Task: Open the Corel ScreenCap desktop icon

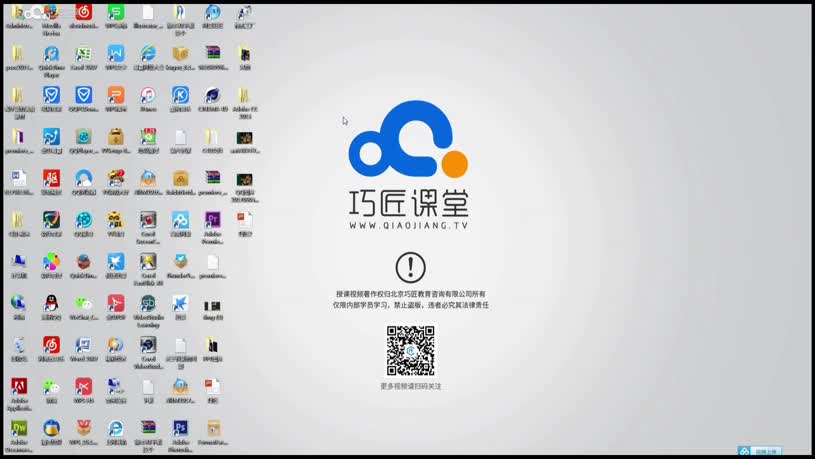Action: point(148,219)
